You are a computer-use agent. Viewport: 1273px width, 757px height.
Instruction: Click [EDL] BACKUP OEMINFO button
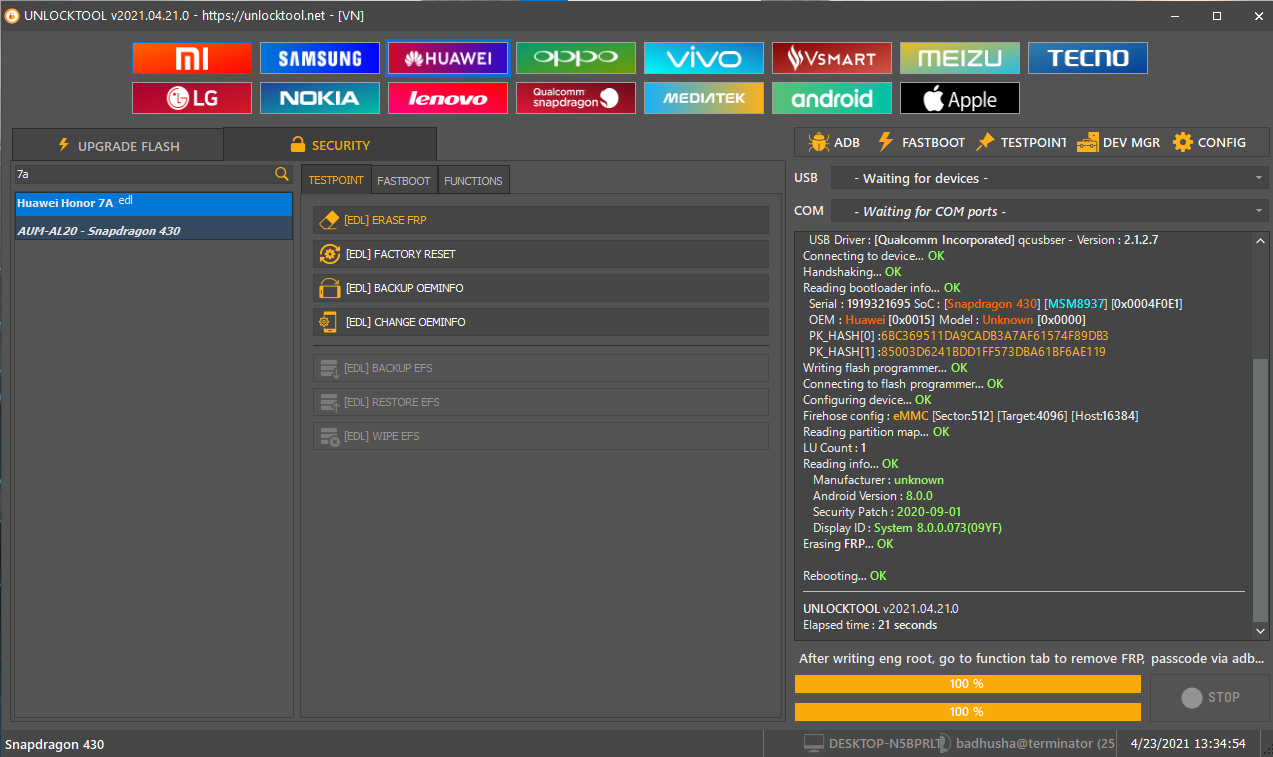[541, 288]
